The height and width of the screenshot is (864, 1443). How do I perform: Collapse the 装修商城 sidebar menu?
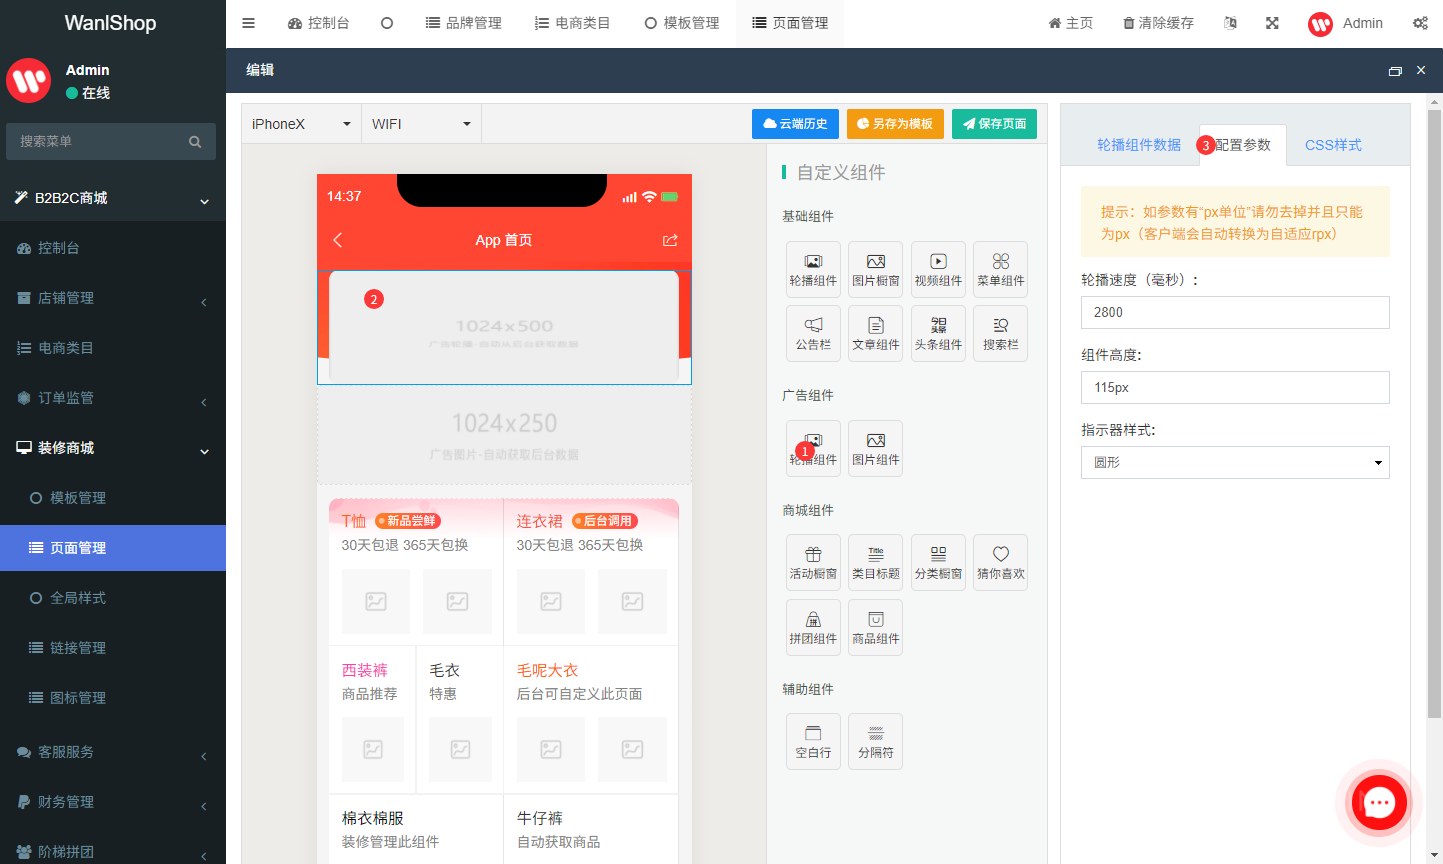(113, 448)
